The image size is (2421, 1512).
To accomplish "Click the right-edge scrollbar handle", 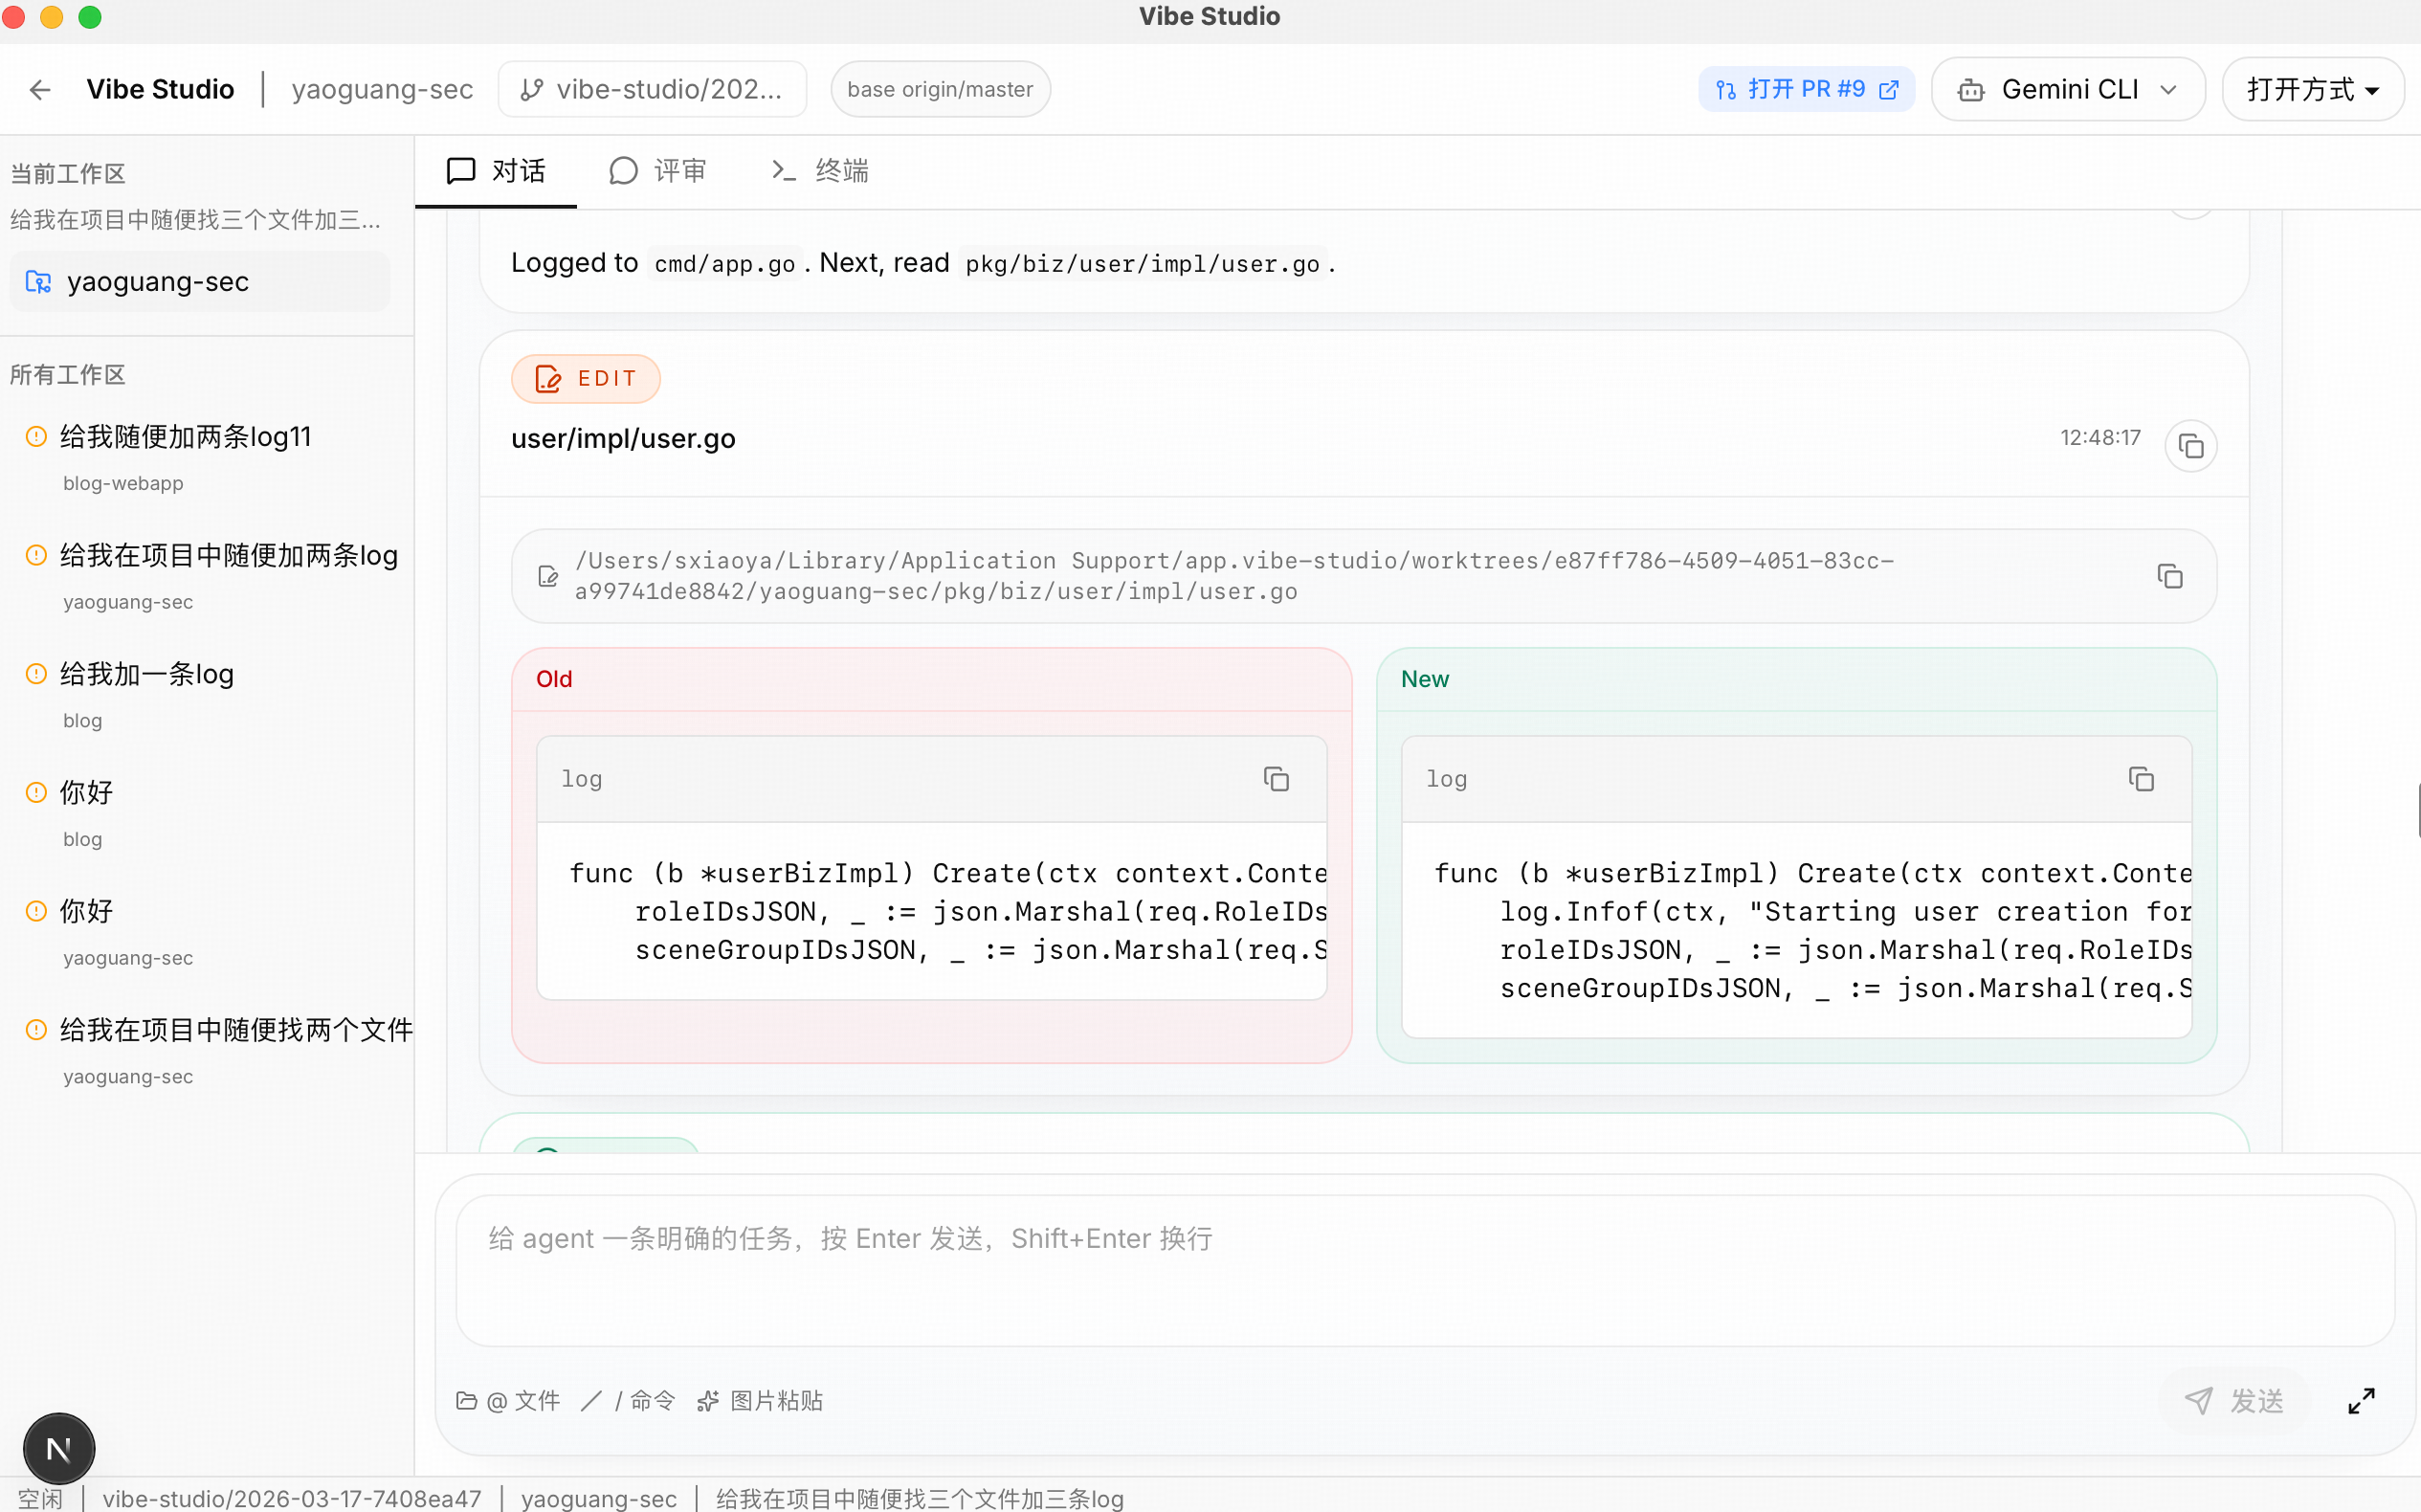I will [2417, 811].
